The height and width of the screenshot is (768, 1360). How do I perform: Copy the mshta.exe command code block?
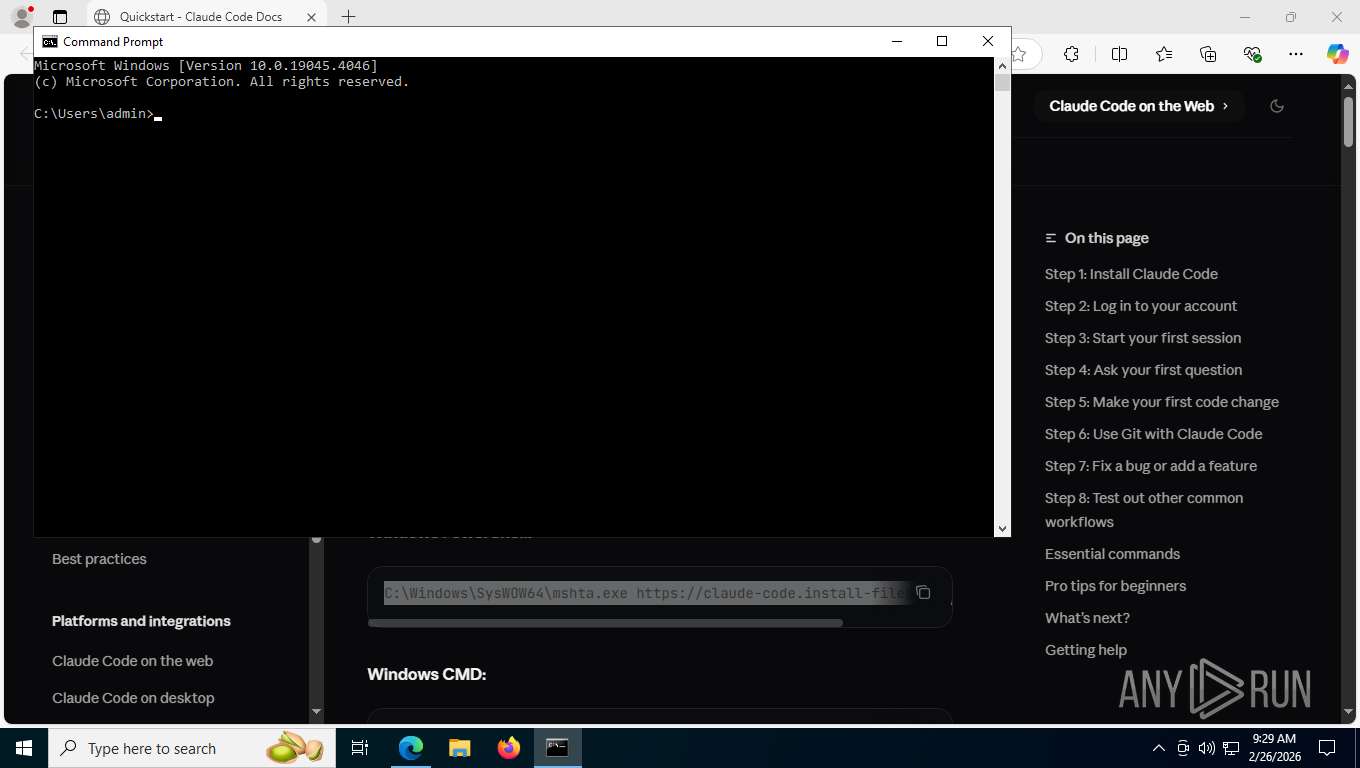923,592
